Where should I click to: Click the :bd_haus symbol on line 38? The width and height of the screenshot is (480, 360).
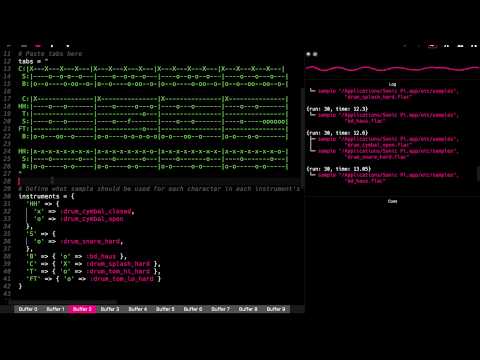[x=101, y=256]
